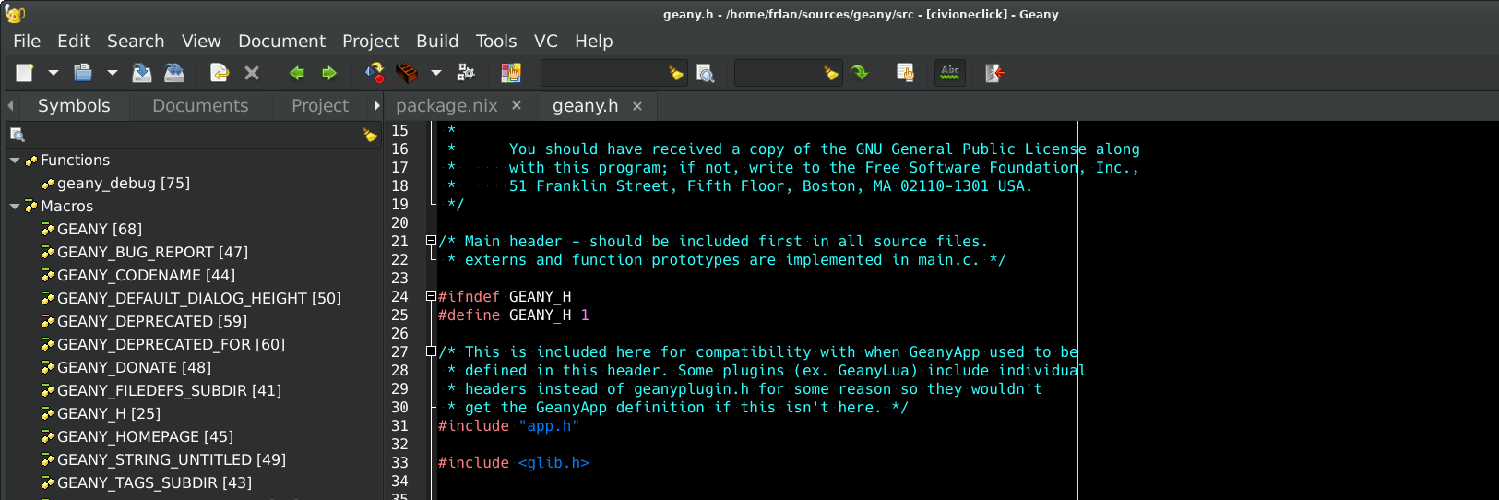Click the Execute gears icon

click(465, 73)
